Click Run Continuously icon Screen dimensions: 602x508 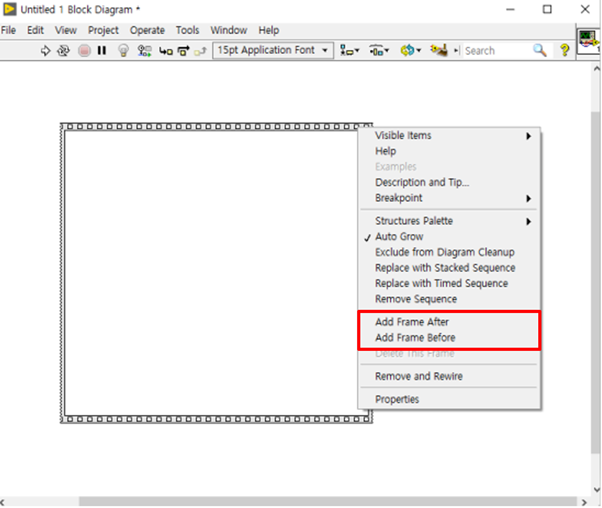pos(63,50)
